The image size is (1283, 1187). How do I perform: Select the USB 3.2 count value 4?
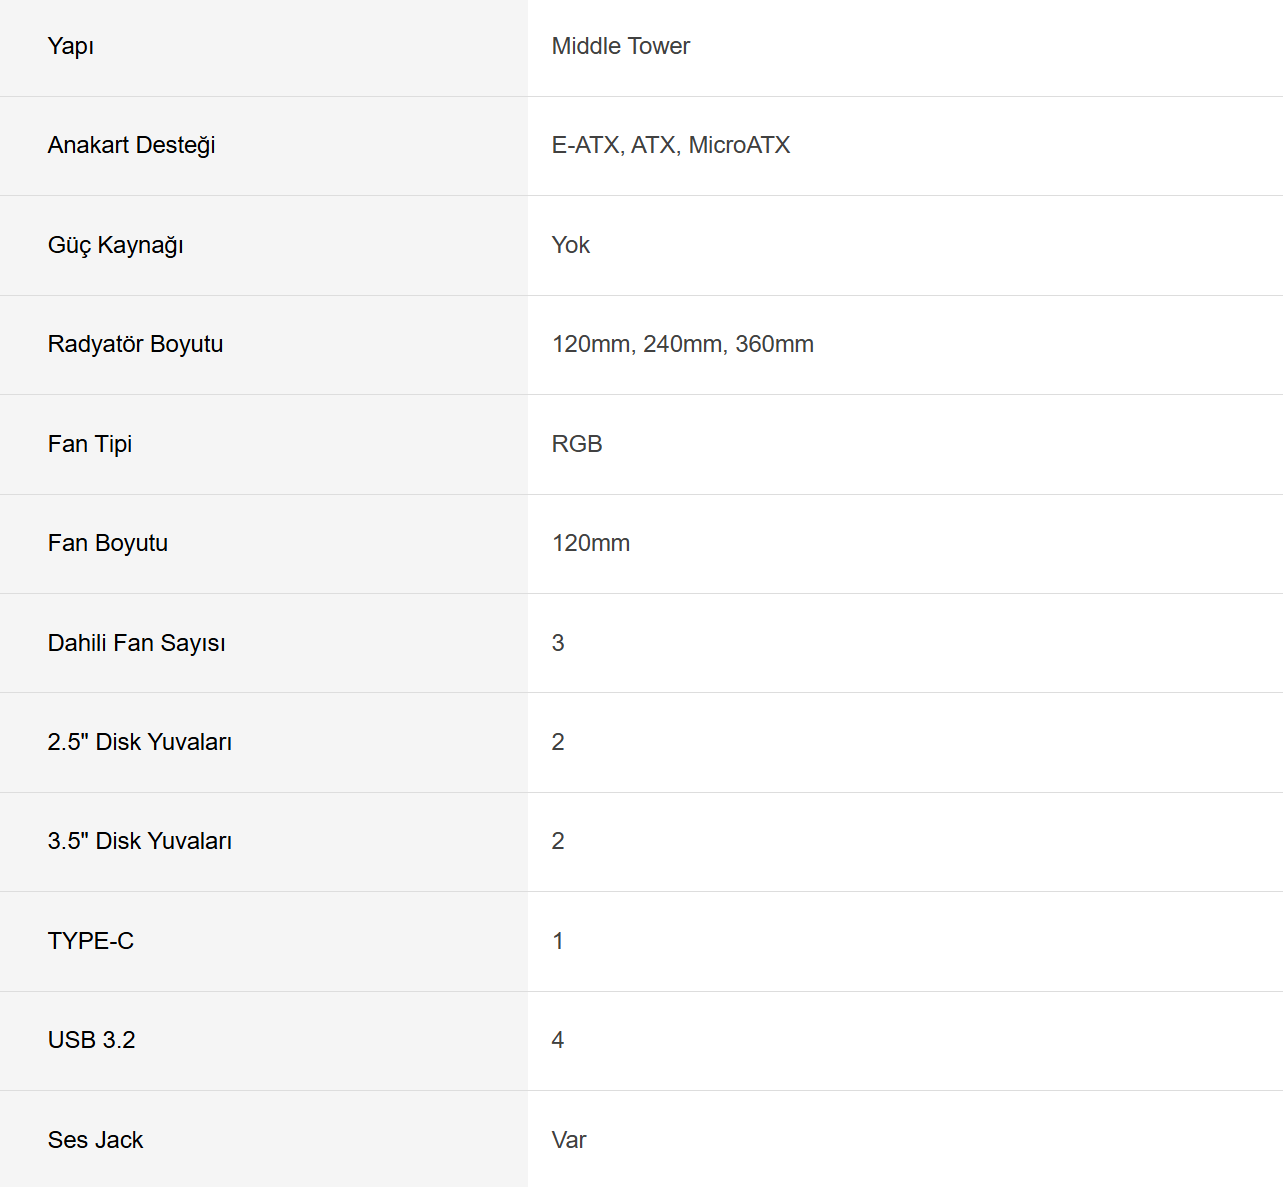pyautogui.click(x=558, y=1040)
